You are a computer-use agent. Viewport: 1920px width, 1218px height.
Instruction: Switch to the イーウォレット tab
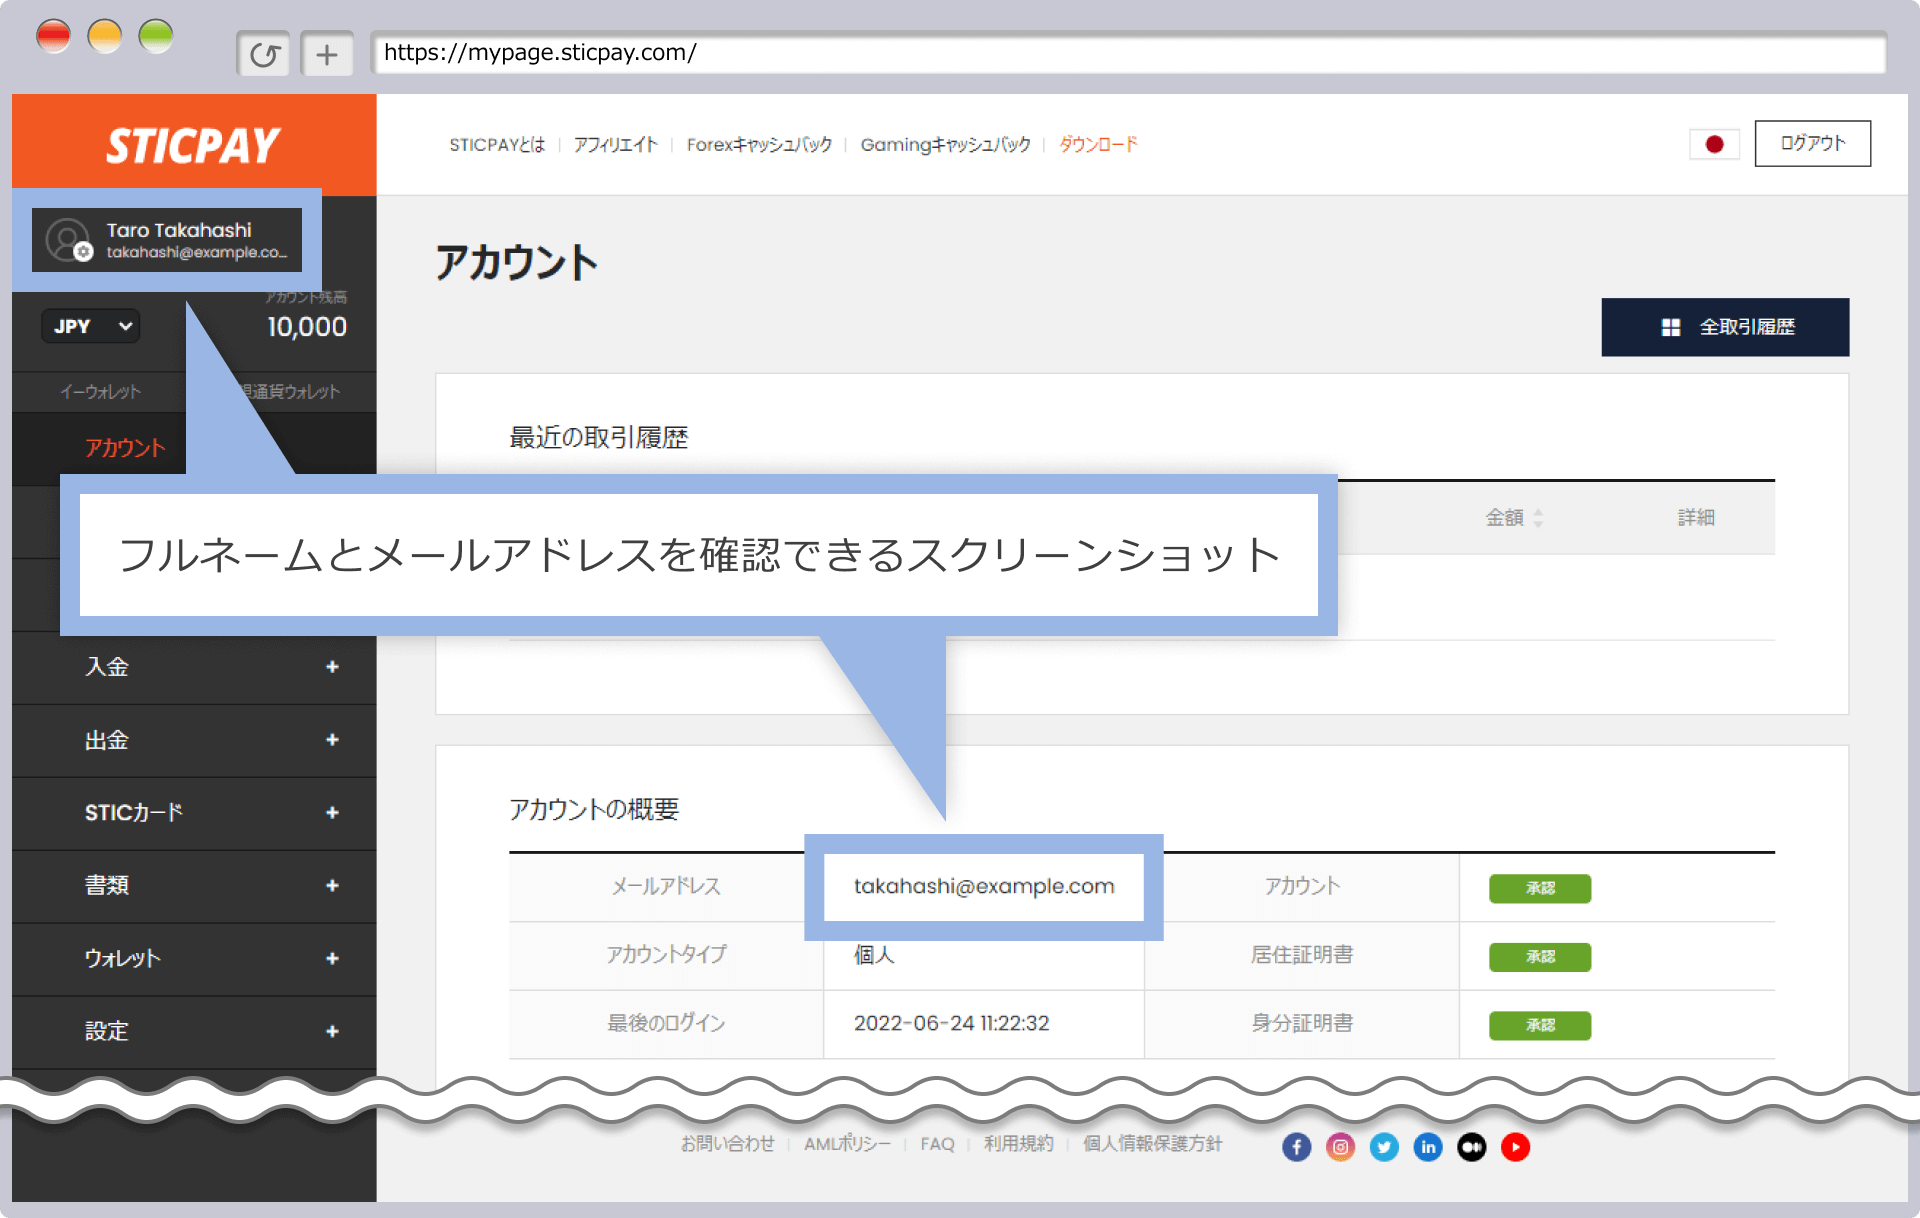tap(100, 392)
